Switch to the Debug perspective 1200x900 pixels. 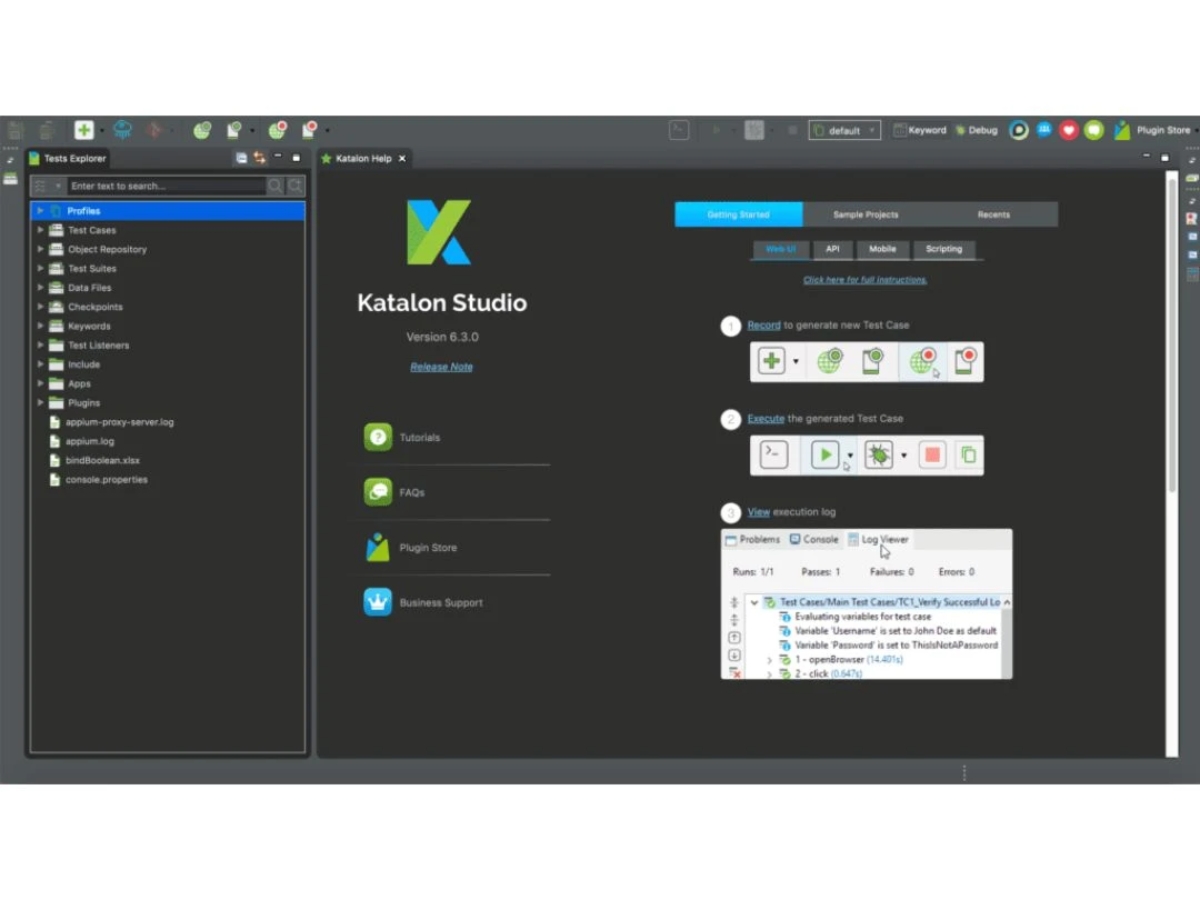click(976, 130)
